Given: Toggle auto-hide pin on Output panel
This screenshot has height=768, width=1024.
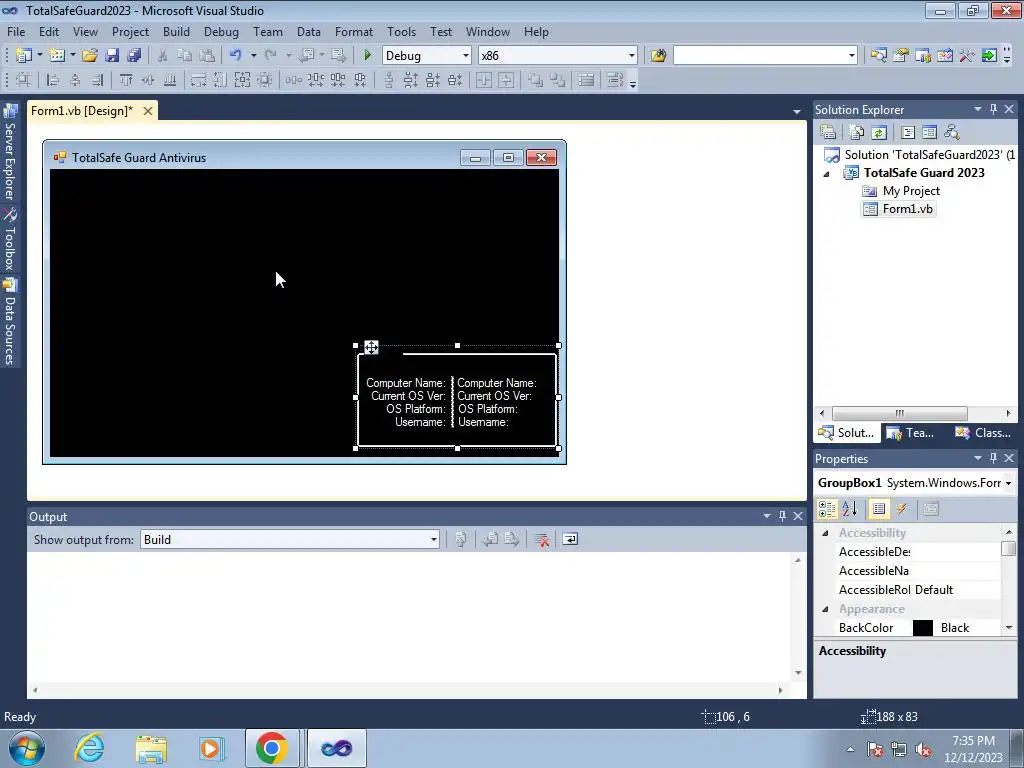Looking at the screenshot, I should 782,516.
